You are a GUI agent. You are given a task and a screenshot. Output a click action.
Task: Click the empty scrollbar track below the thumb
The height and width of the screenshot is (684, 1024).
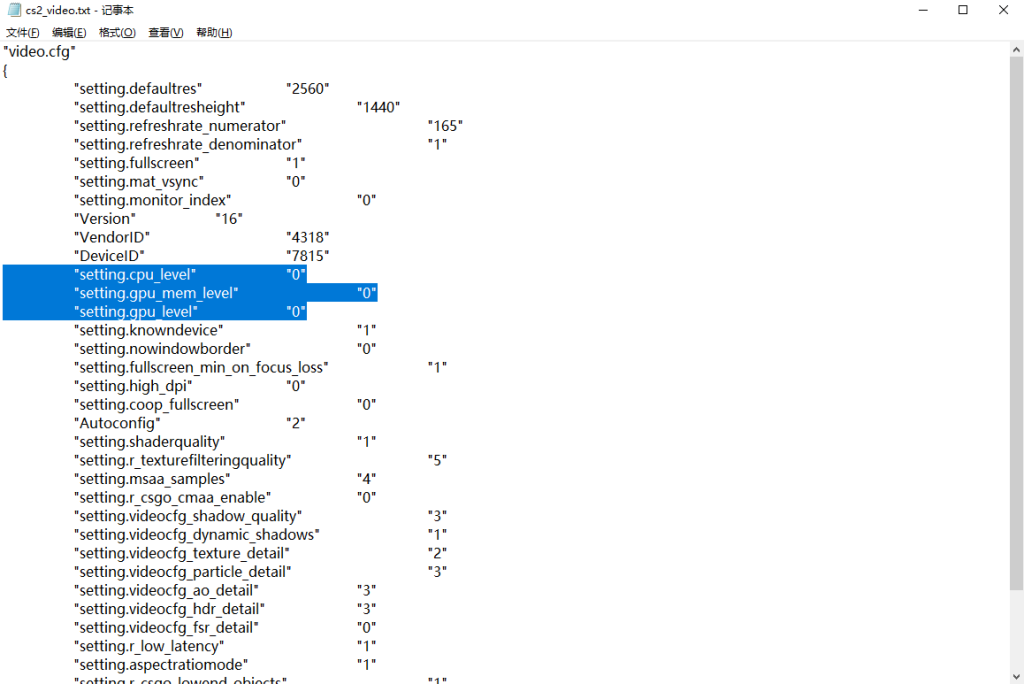pyautogui.click(x=1015, y=640)
